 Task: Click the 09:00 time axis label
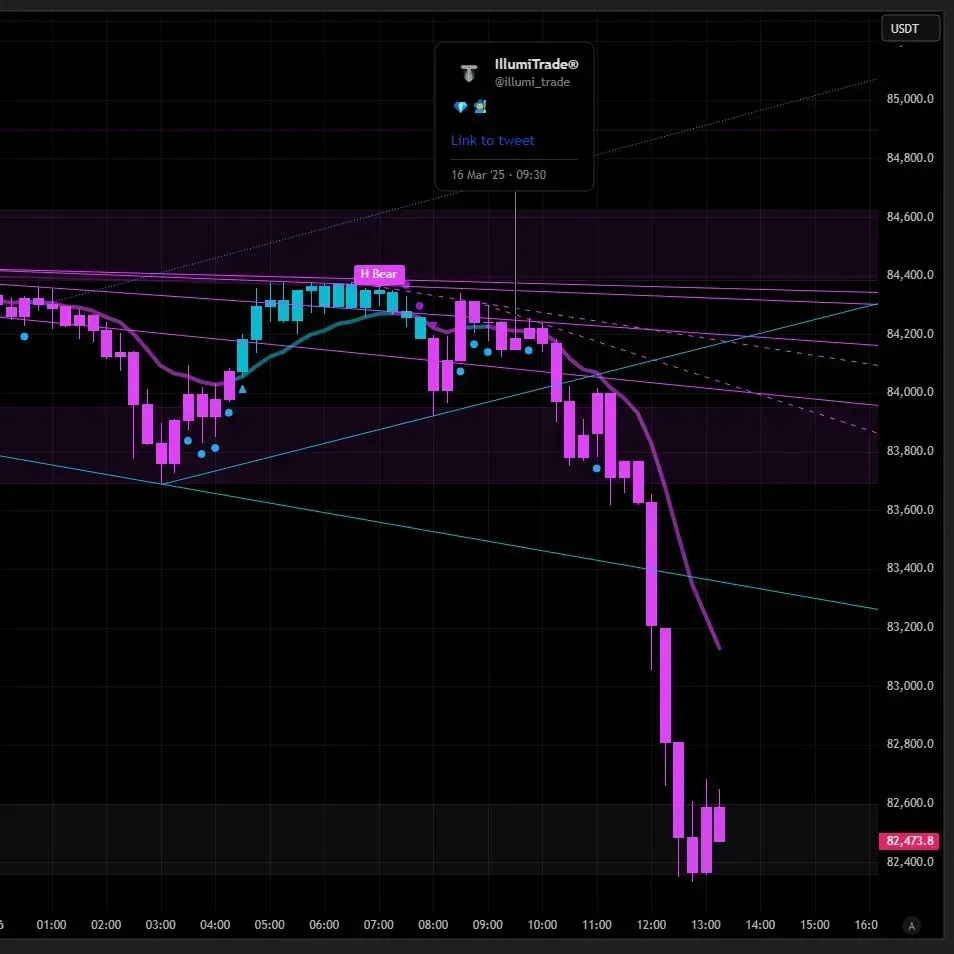click(488, 925)
